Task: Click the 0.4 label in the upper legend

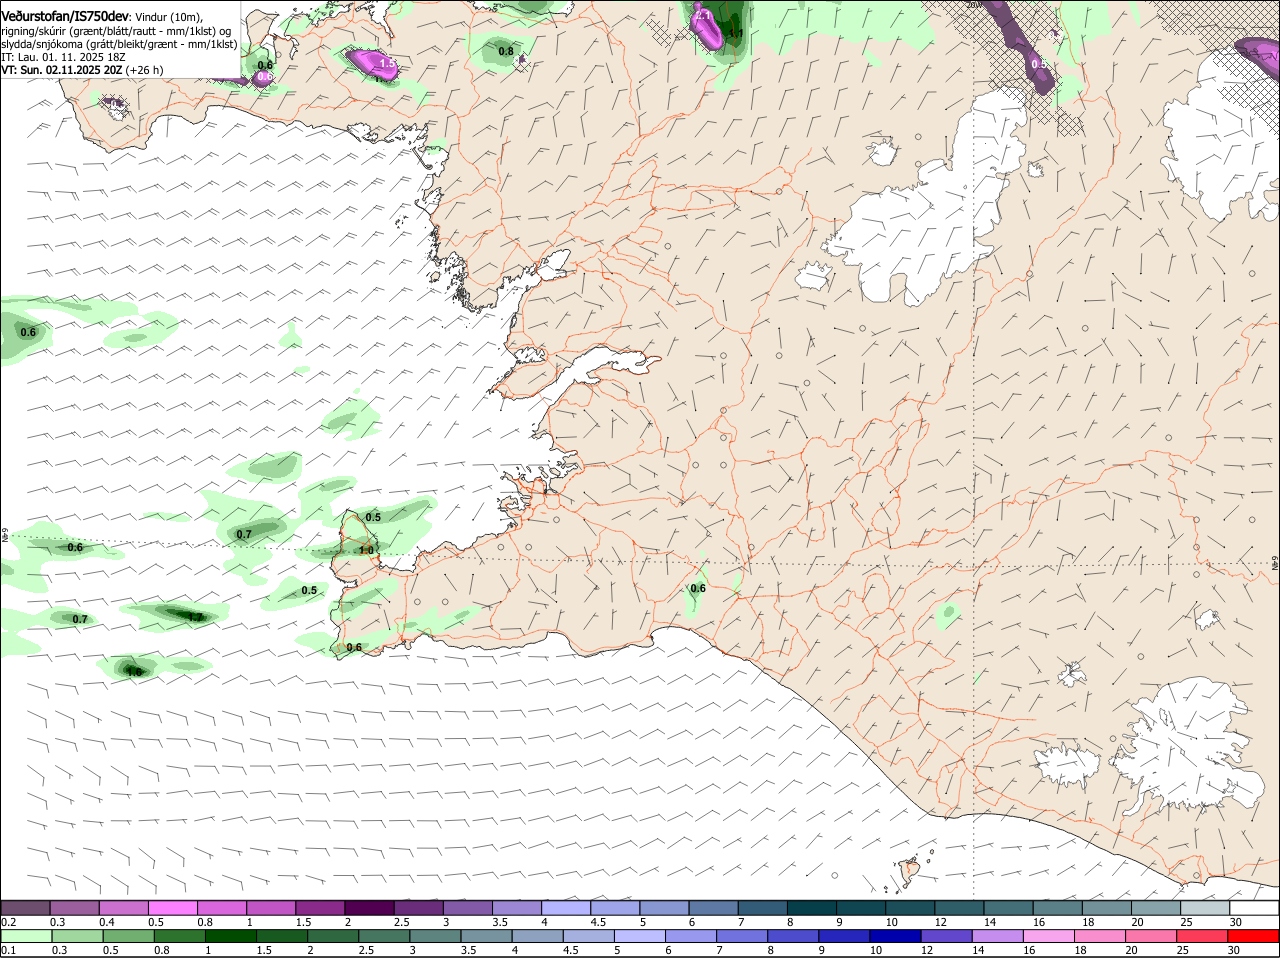Action: click(x=107, y=922)
